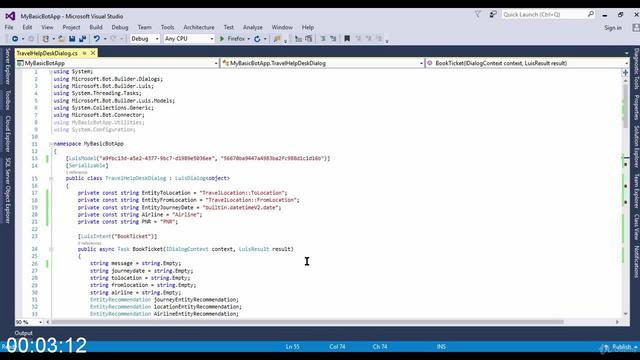
Task: Click the Navigate Backward toolbar icon
Action: [15, 39]
